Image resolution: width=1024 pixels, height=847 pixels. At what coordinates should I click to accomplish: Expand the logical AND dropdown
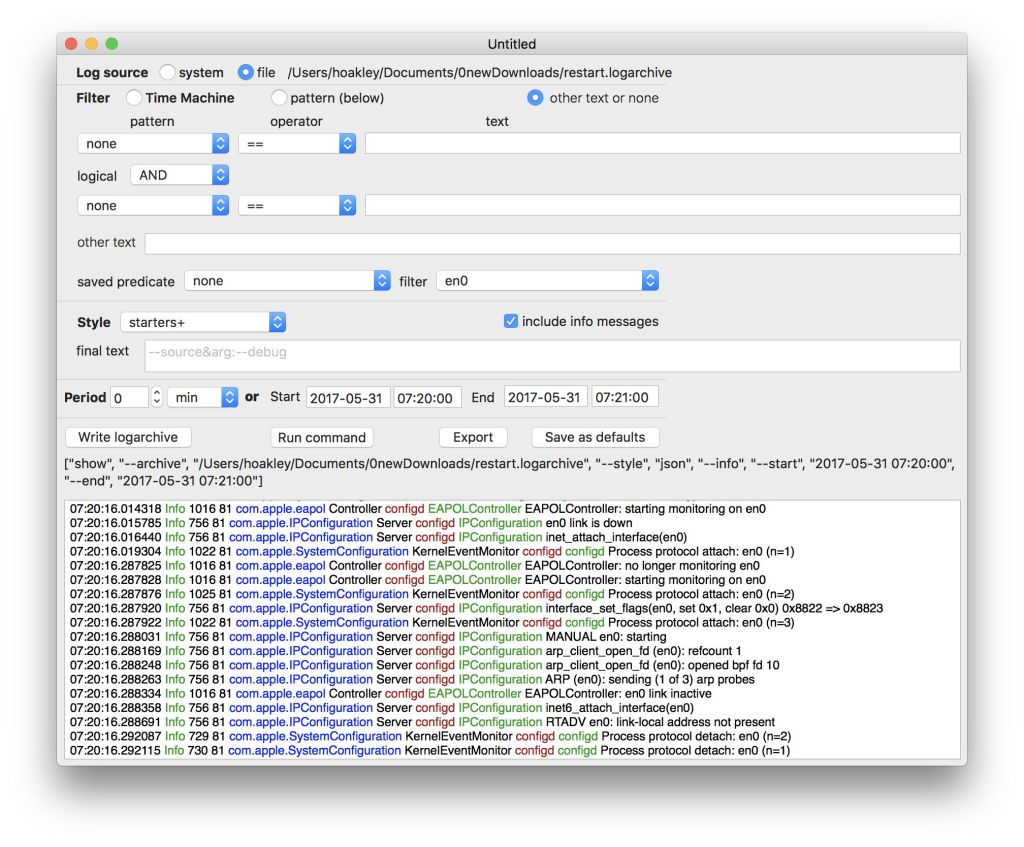(179, 175)
